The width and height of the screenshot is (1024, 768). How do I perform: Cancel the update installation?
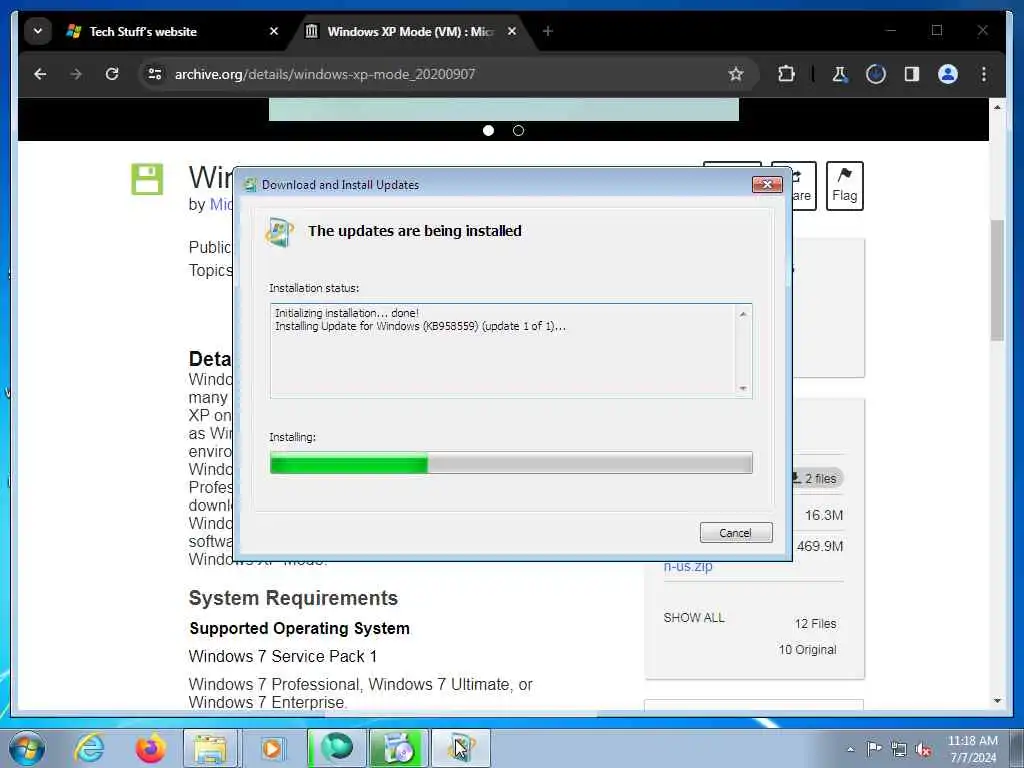coord(736,533)
